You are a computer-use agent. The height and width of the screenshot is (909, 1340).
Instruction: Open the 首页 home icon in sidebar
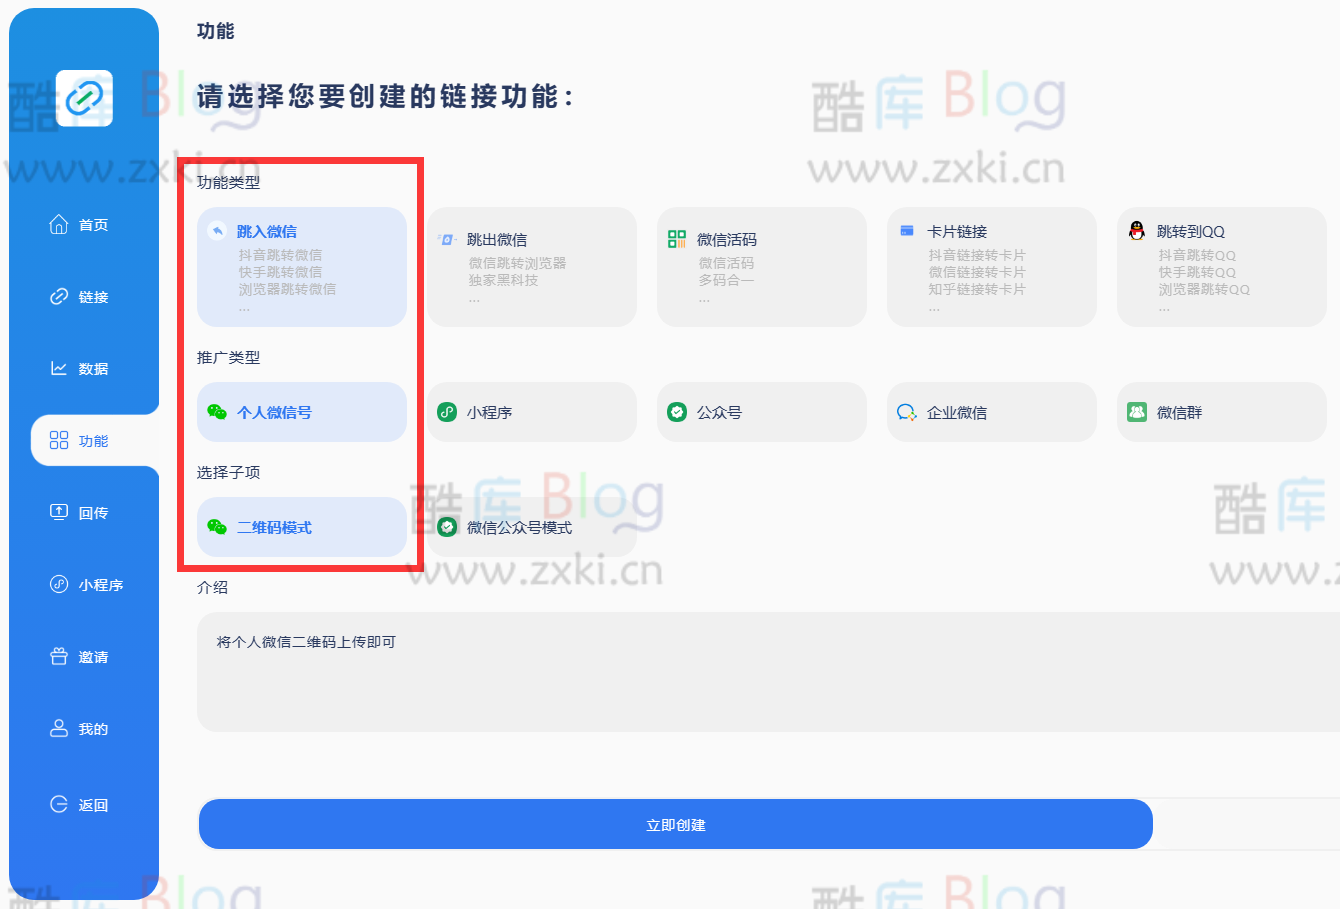pos(83,224)
